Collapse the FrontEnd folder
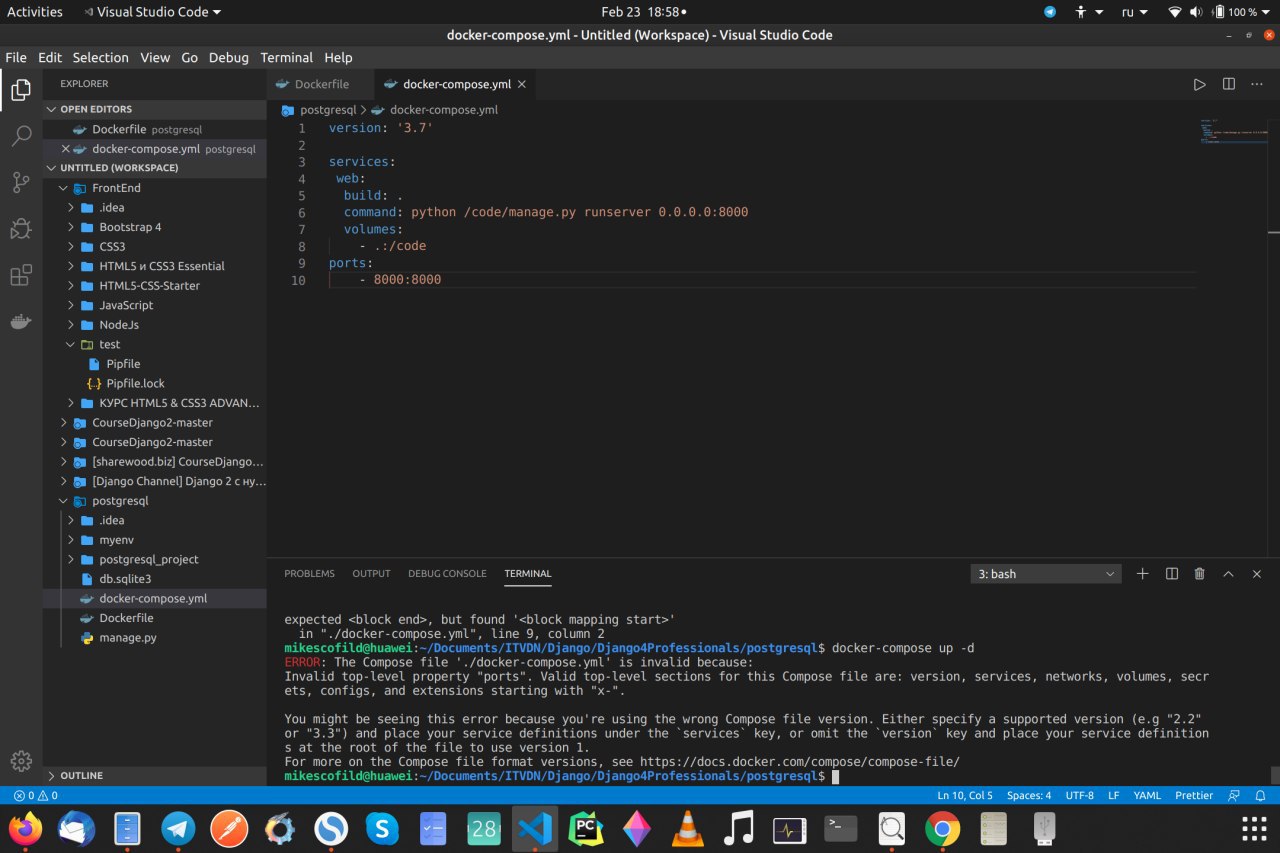The image size is (1280, 853). [x=155, y=188]
